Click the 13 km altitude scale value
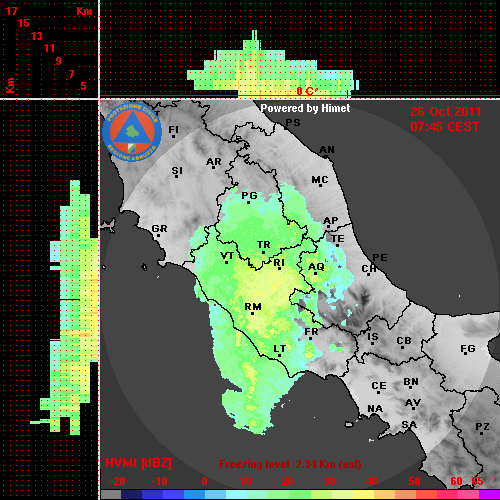Viewport: 500px width, 500px height. [36, 36]
